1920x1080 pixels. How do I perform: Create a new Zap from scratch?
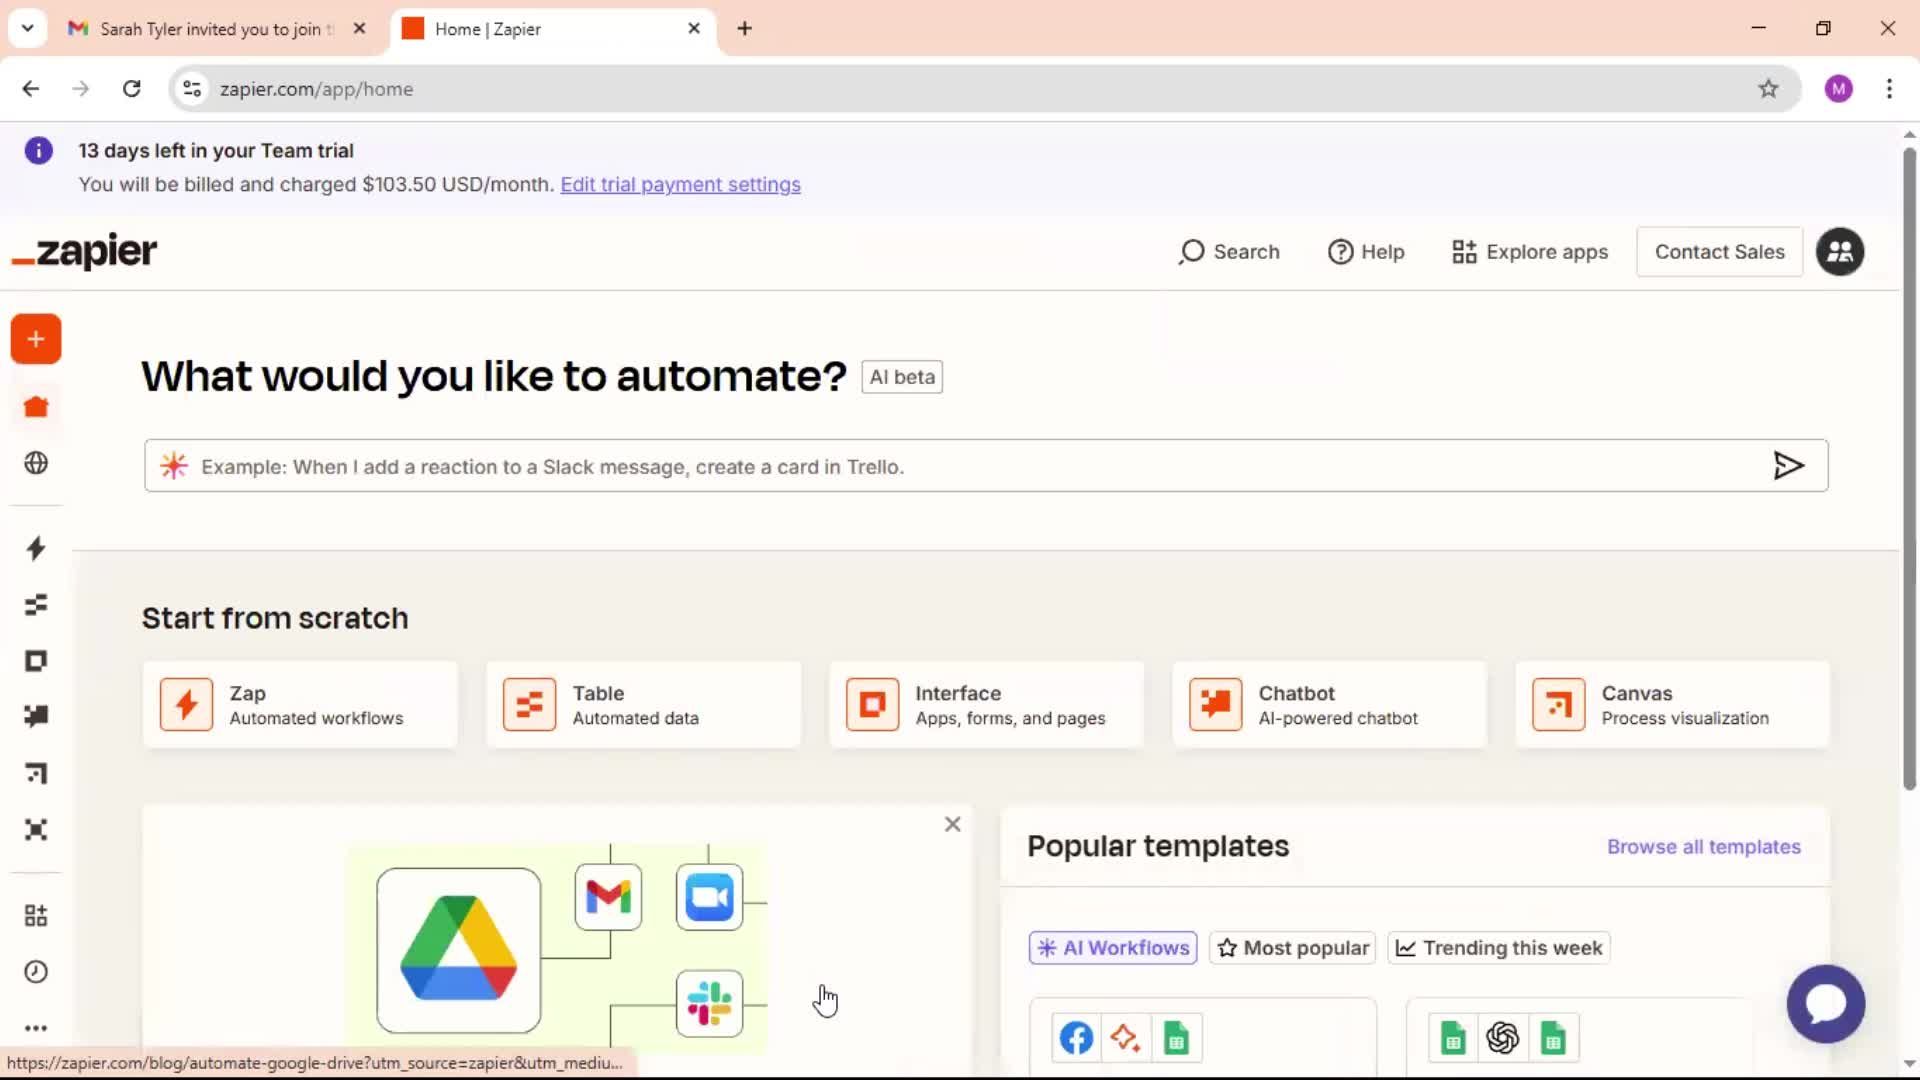pyautogui.click(x=300, y=705)
